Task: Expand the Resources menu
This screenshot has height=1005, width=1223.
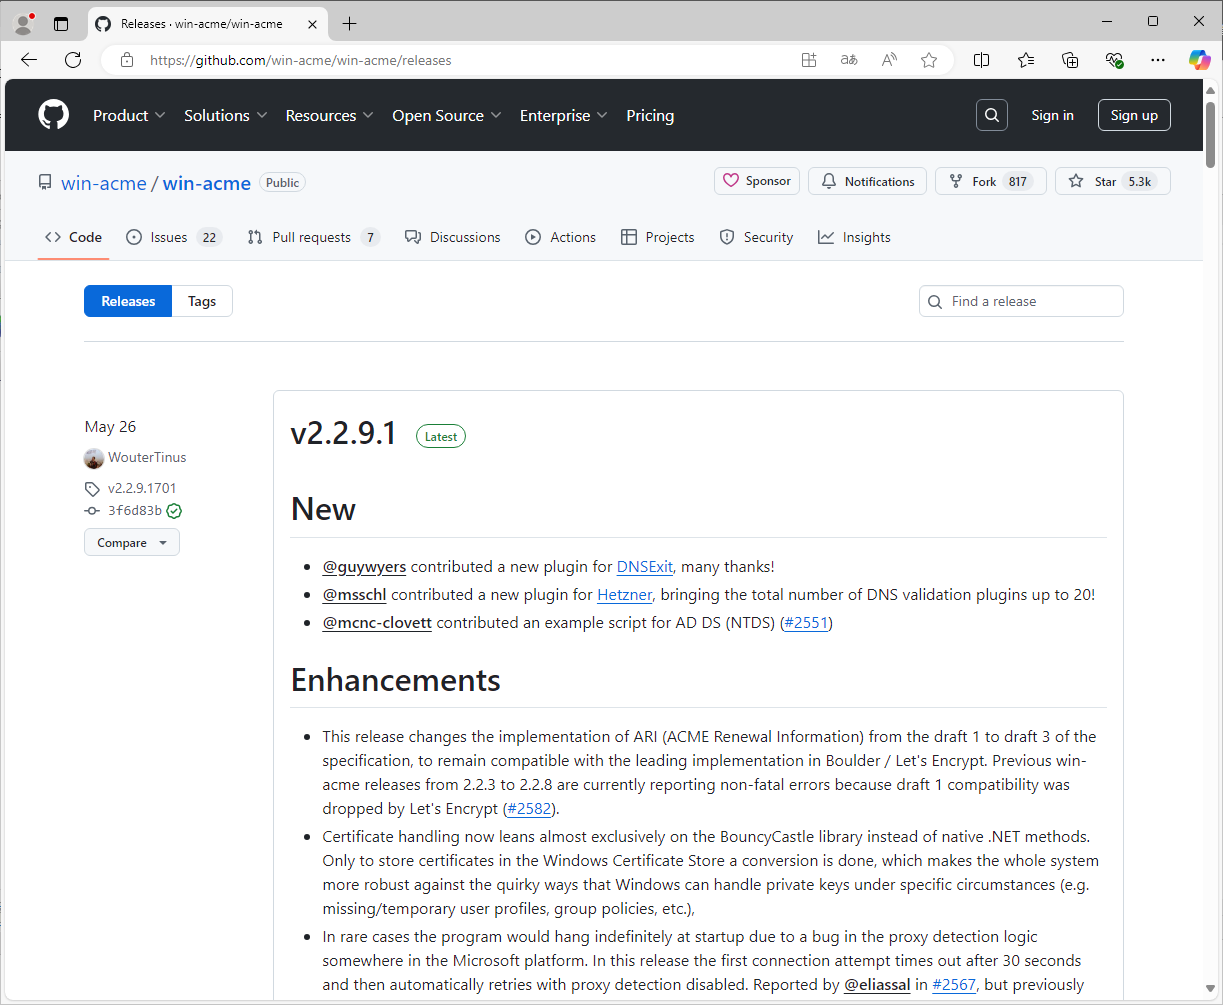Action: click(329, 116)
